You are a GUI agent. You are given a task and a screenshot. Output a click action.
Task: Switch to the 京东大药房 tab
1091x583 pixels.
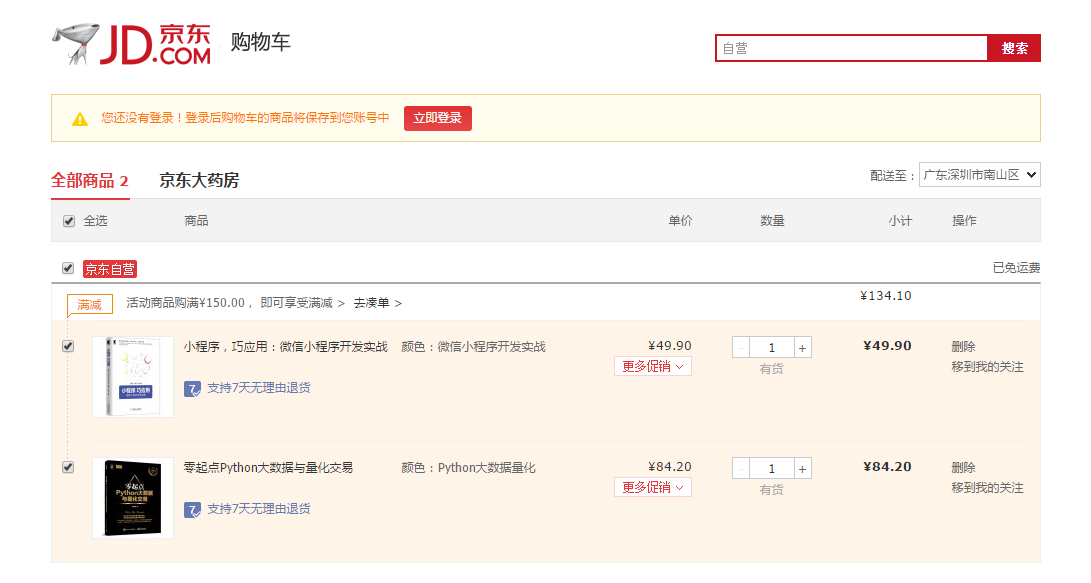point(201,180)
